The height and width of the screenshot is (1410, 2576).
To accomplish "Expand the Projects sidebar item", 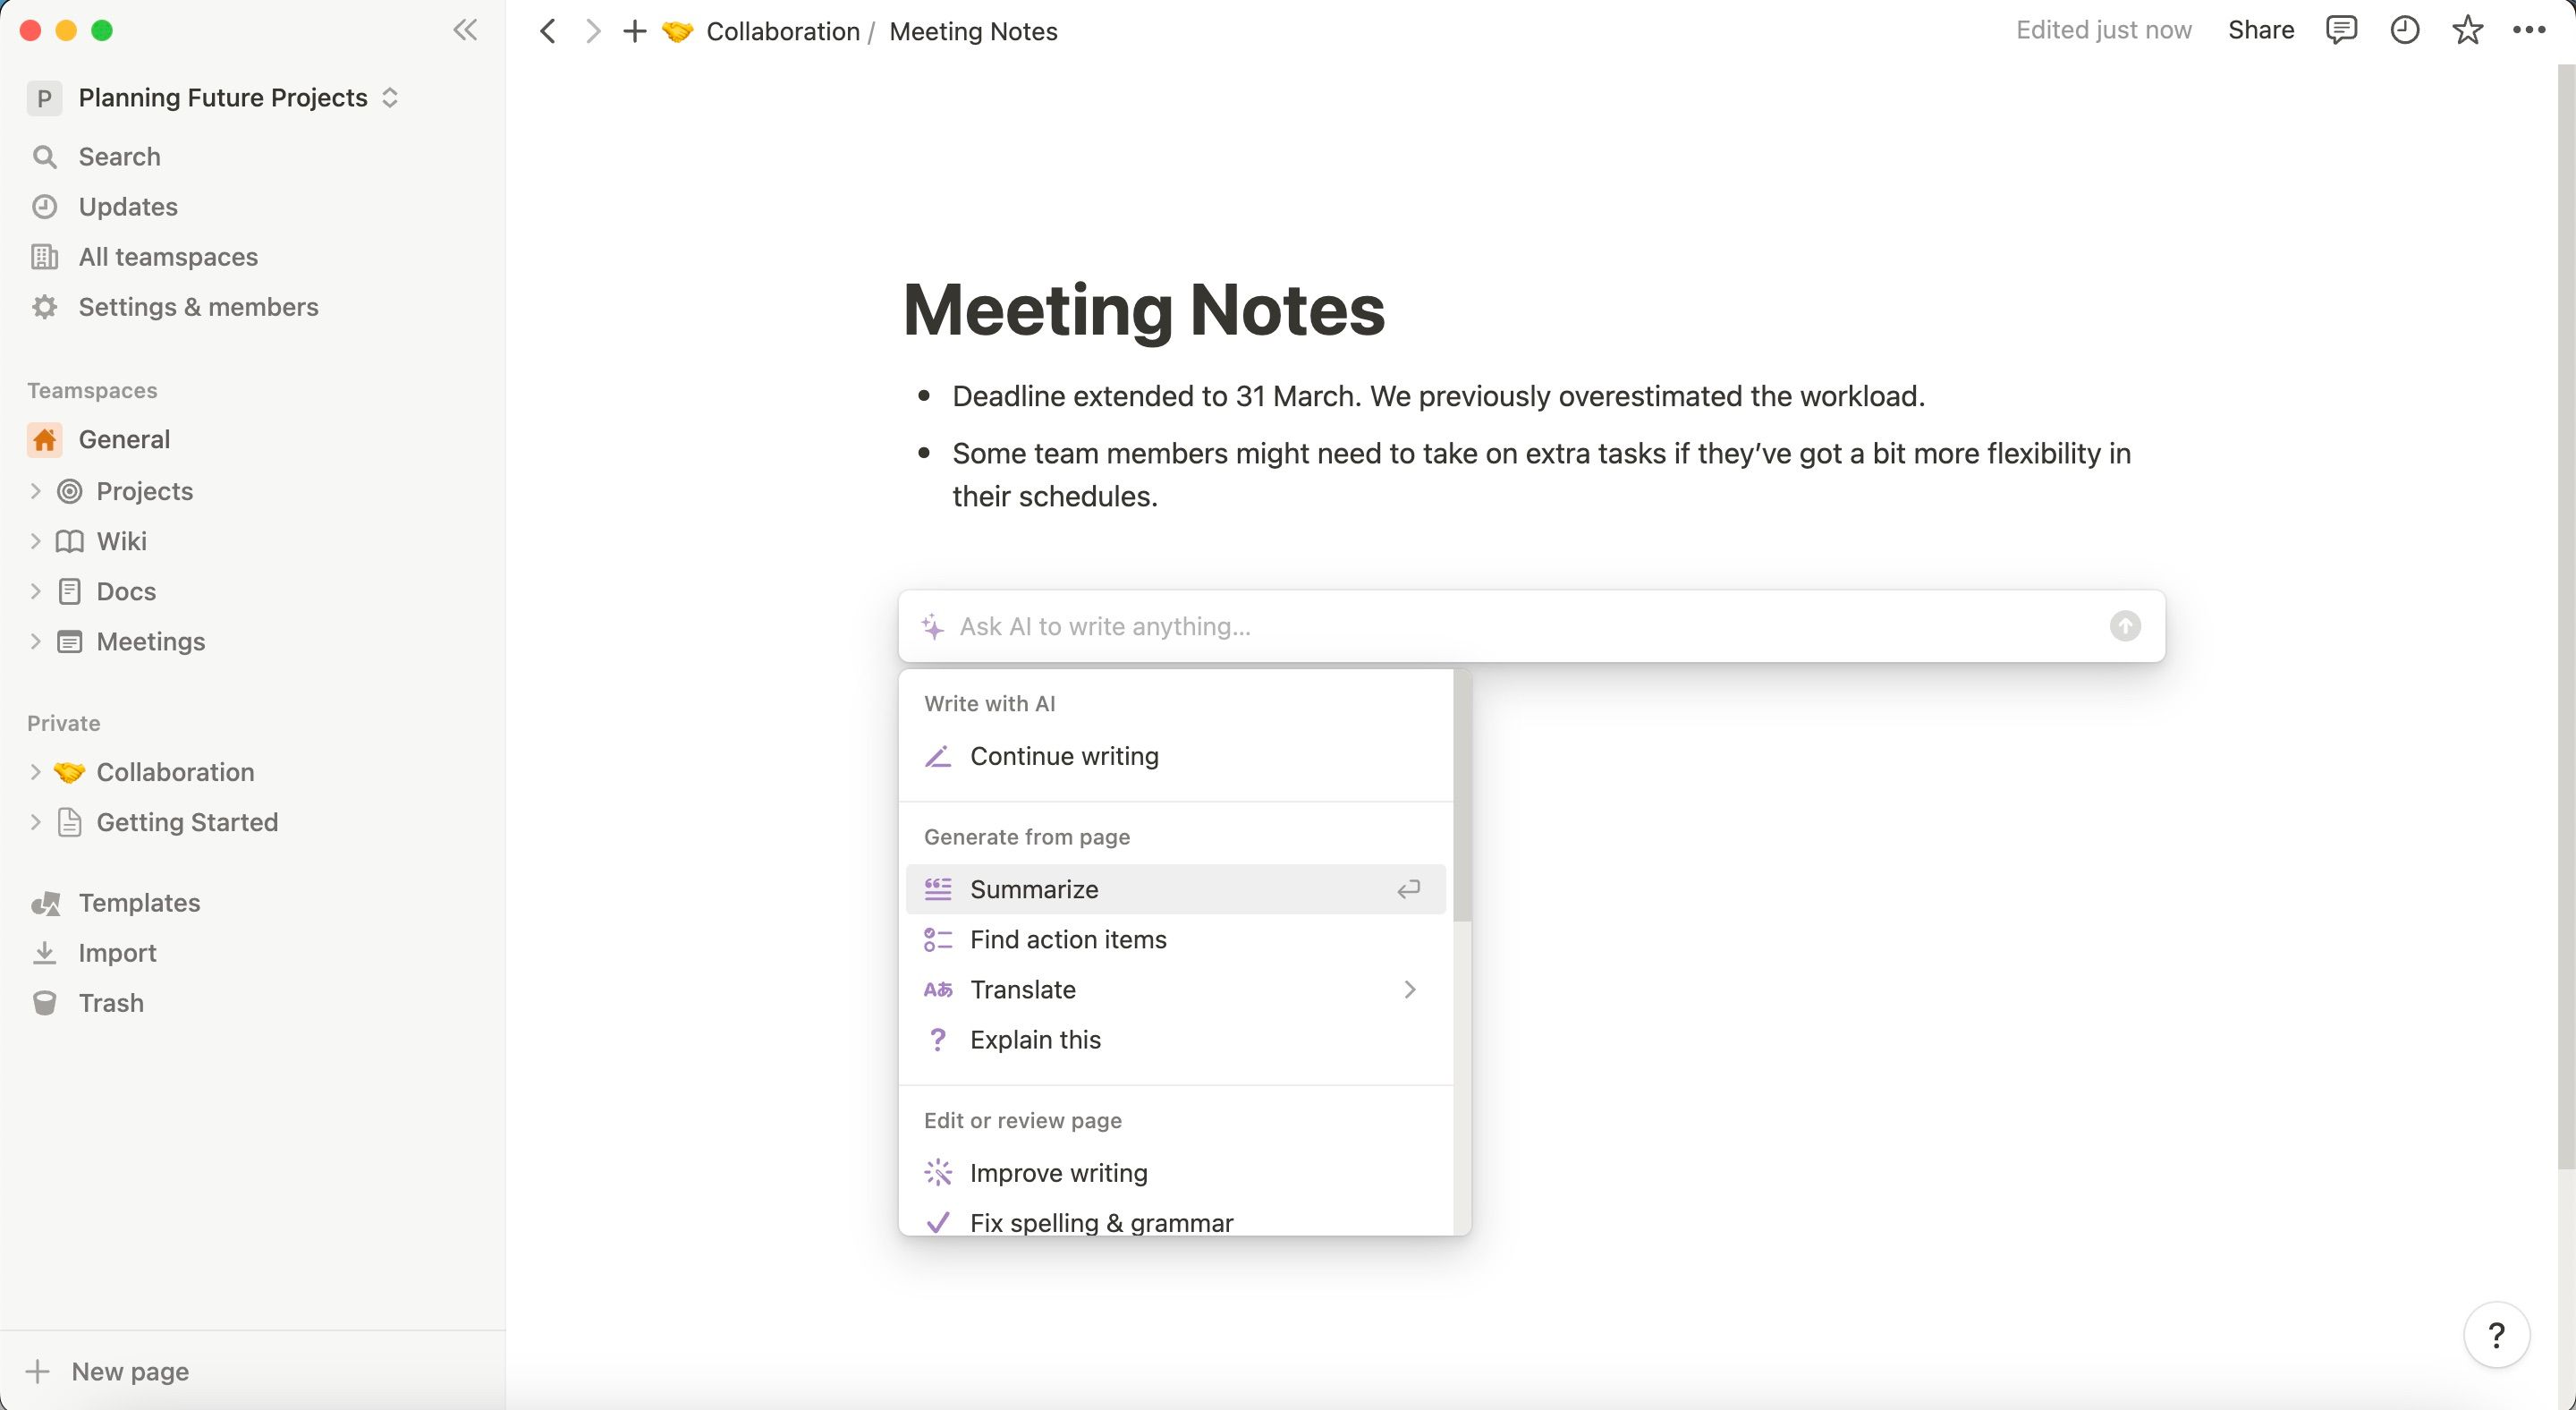I will pos(33,489).
